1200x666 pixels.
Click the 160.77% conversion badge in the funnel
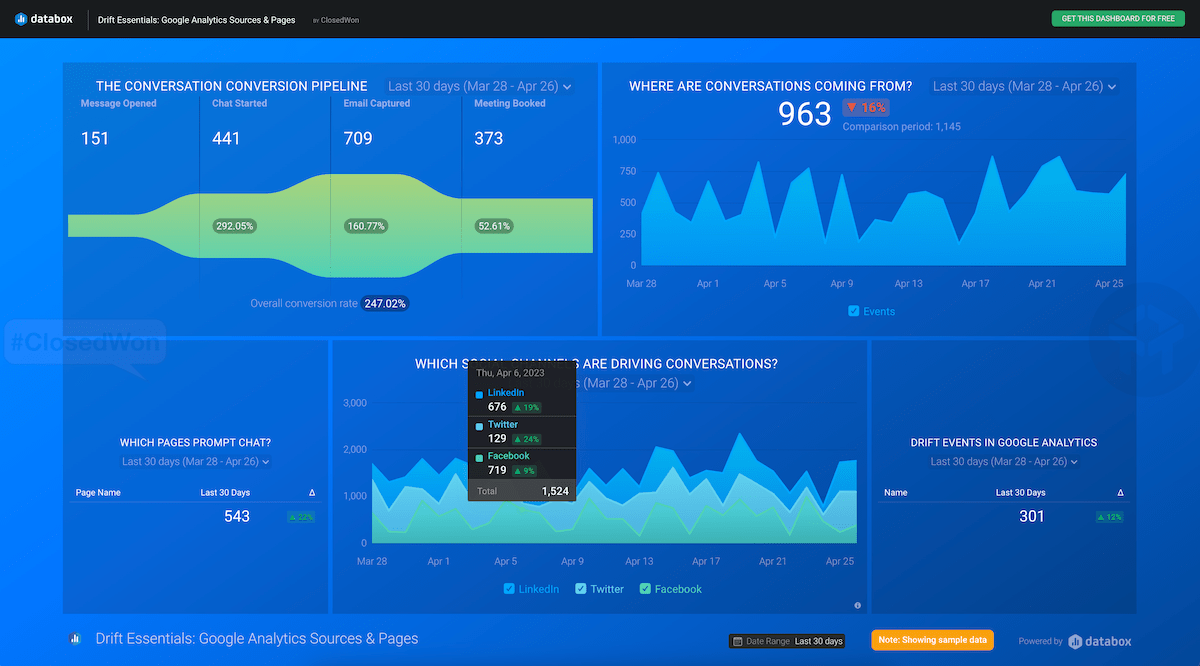click(x=365, y=226)
